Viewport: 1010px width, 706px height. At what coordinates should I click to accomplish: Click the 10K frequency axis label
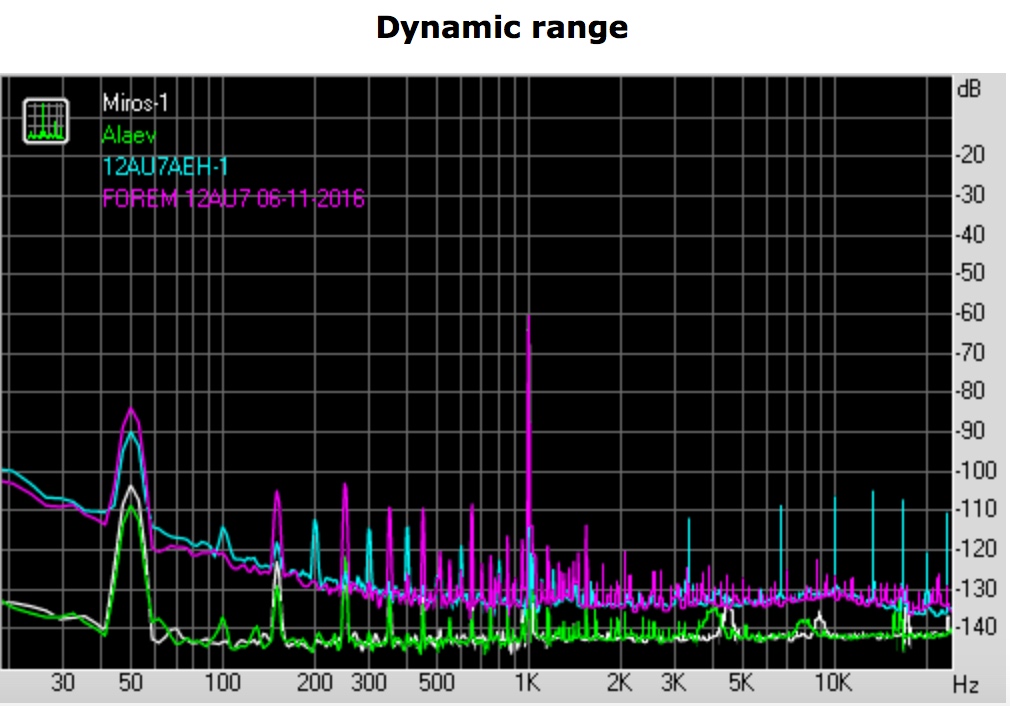[x=832, y=684]
